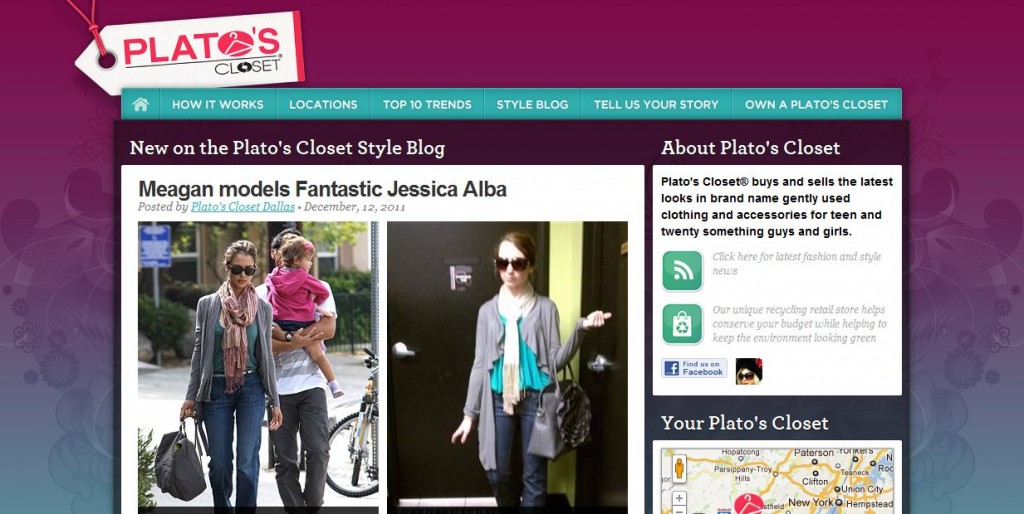Screen dimensions: 1024x514
Task: Click the latest fashion and style news link
Action: (797, 263)
